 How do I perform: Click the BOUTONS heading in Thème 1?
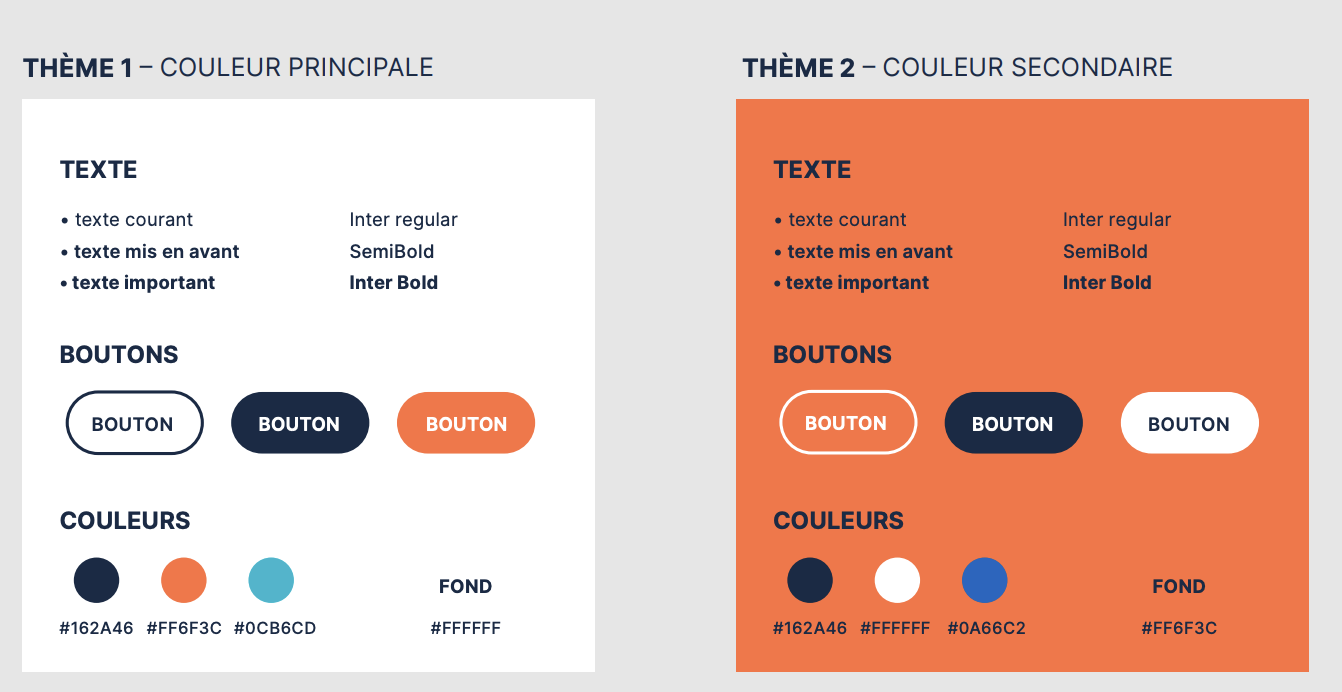[119, 355]
